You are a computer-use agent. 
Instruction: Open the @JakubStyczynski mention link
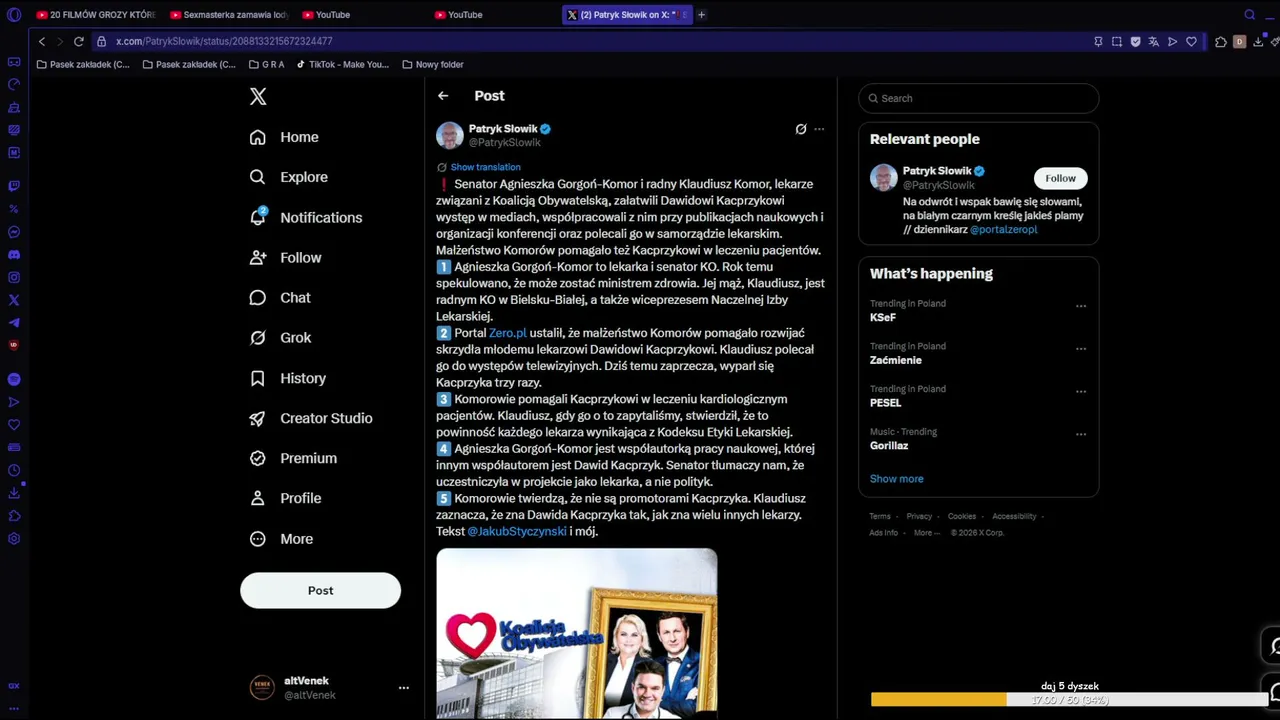pyautogui.click(x=517, y=531)
